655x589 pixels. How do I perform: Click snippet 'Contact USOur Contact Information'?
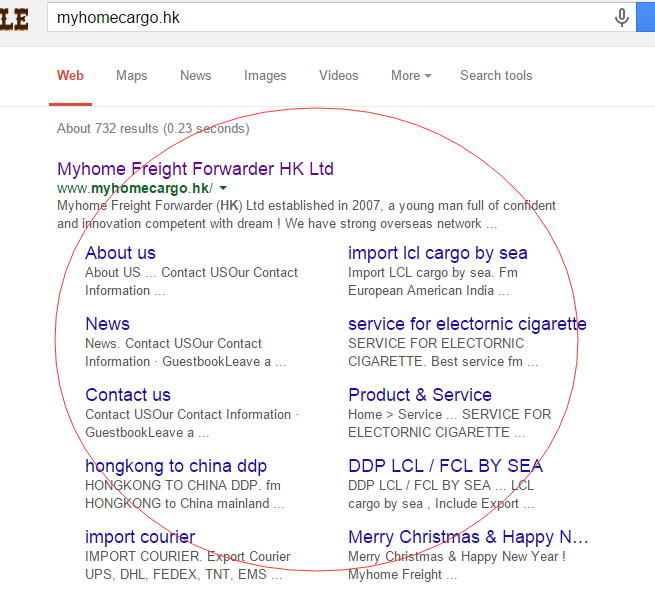[188, 414]
